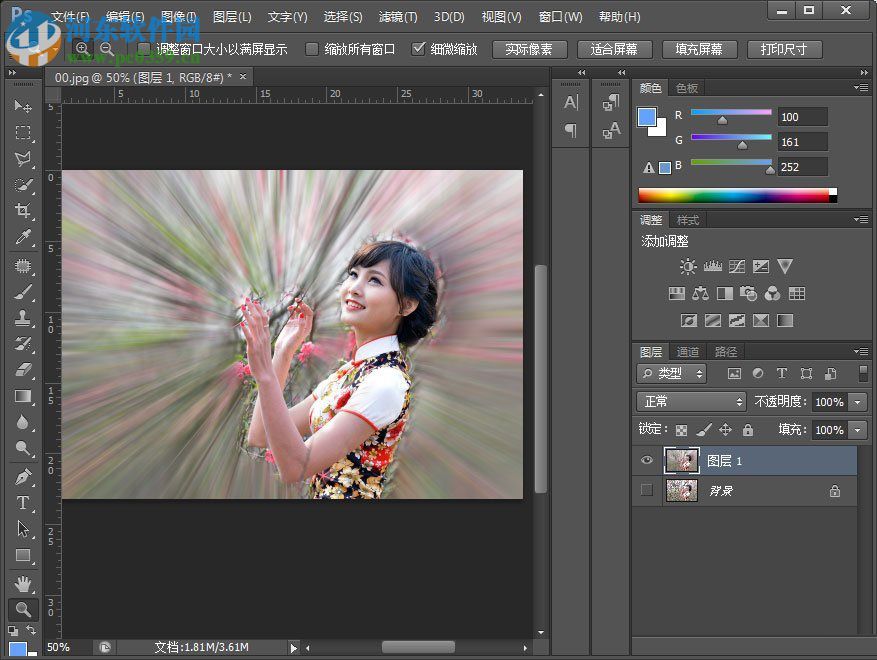Click the 适合屏幕 button
The width and height of the screenshot is (877, 660).
coord(614,49)
